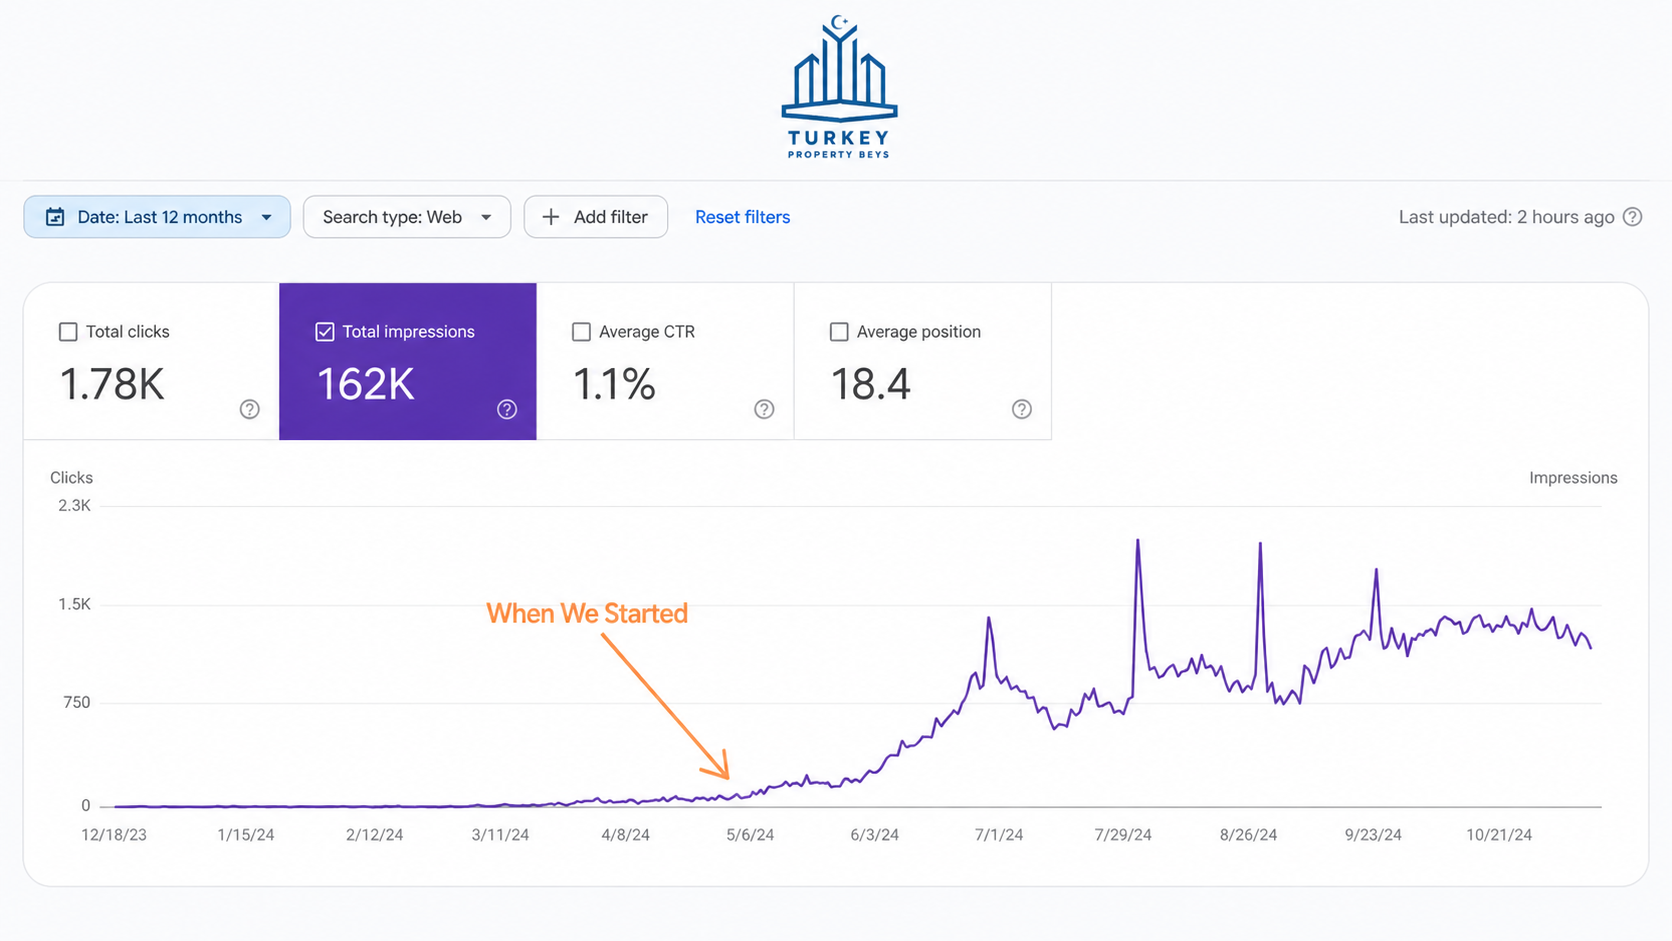Select the Total impressions 162K card
This screenshot has width=1672, height=941.
coord(408,361)
